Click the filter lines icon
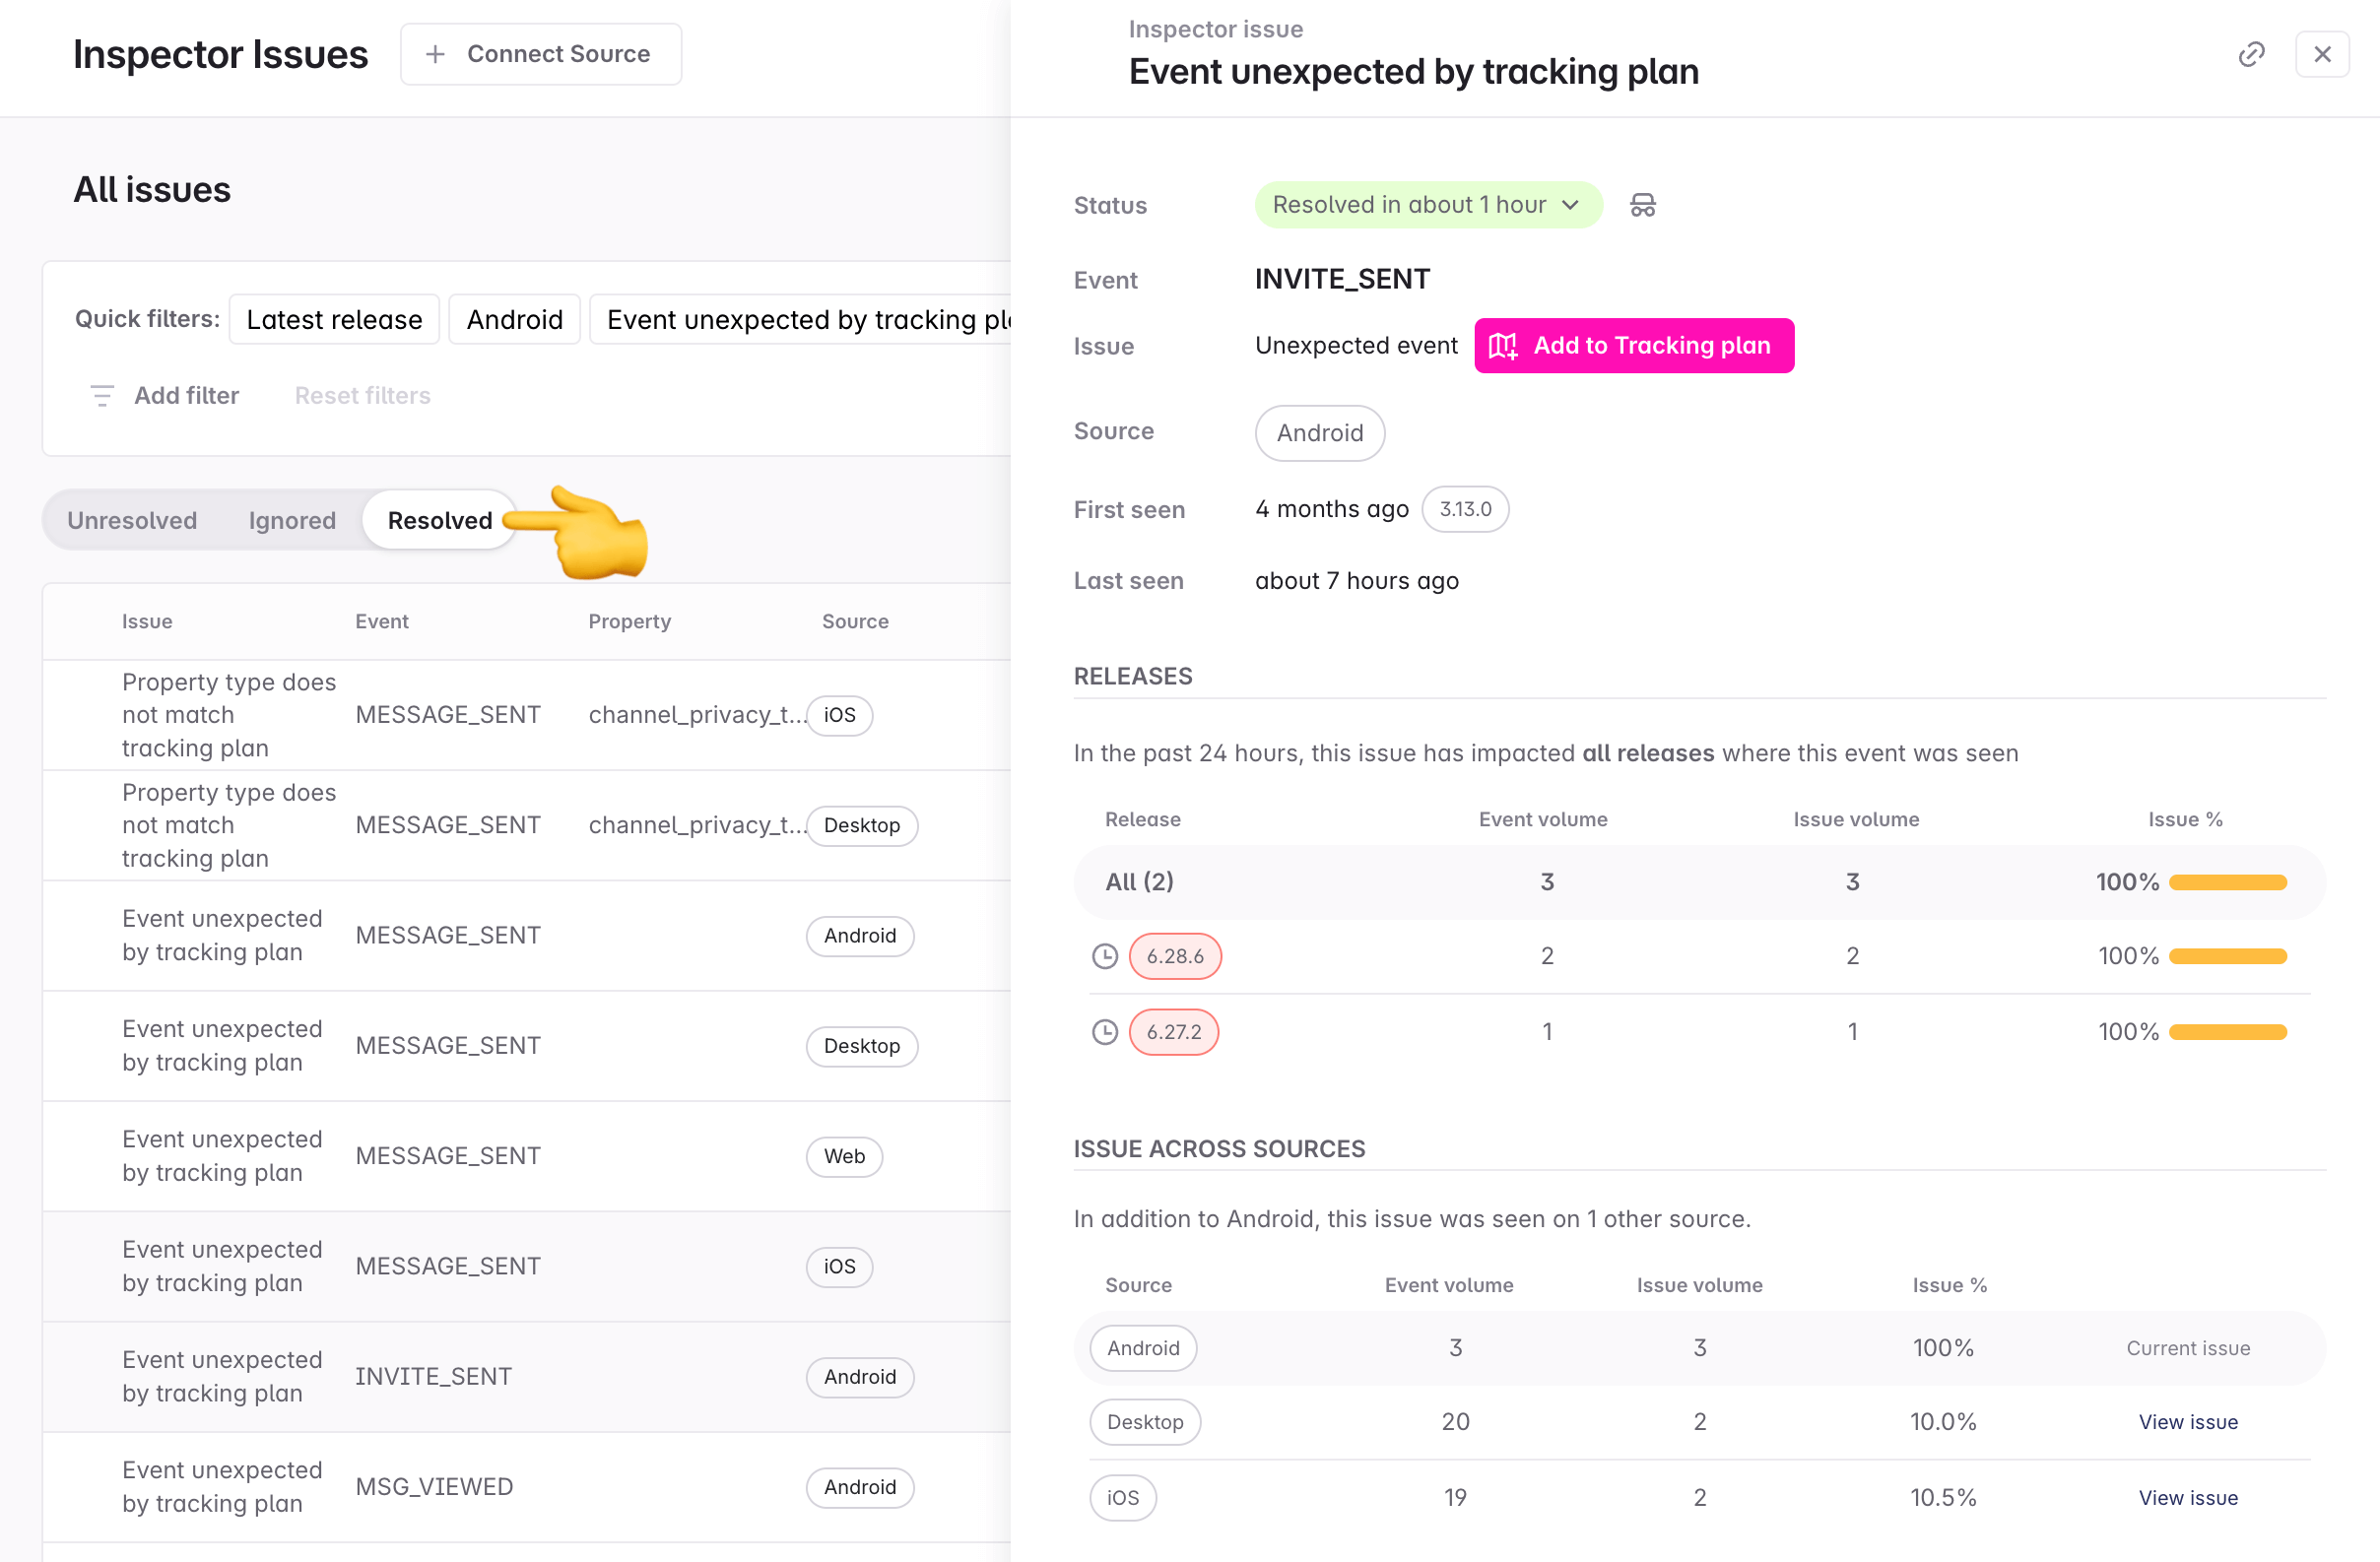Viewport: 2380px width, 1562px height. (102, 396)
